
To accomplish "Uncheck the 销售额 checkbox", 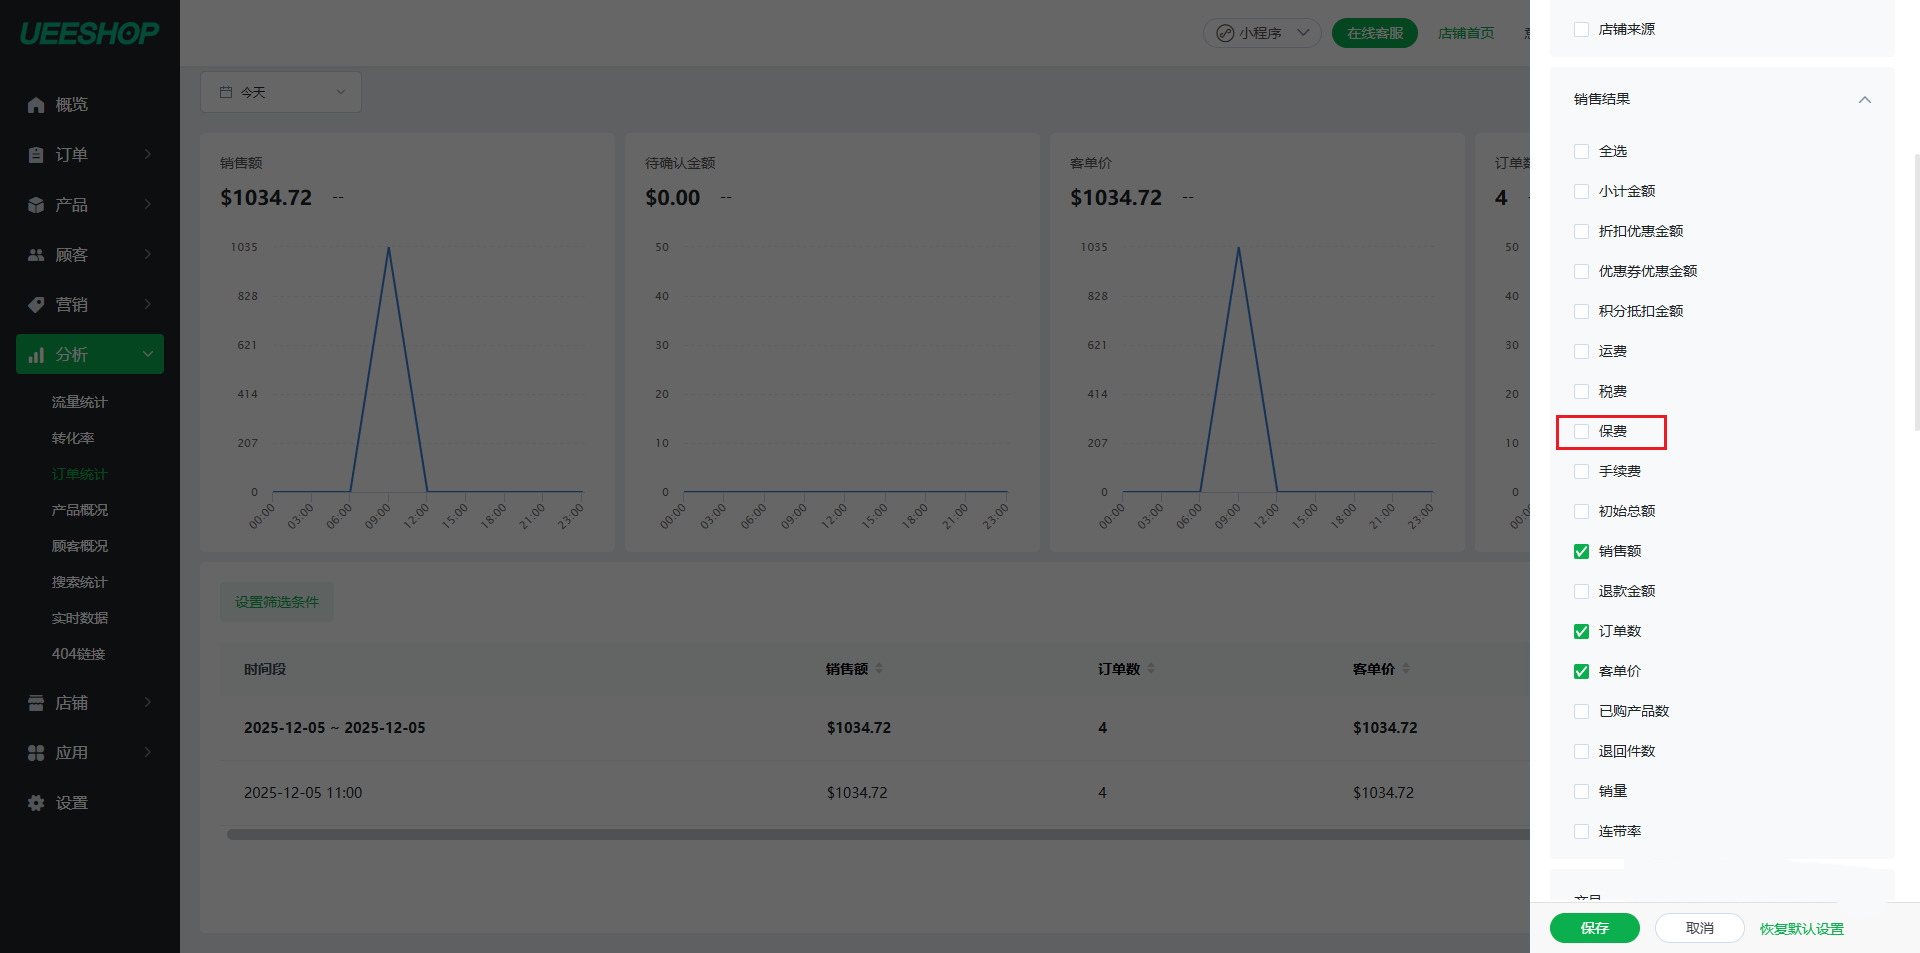I will point(1581,551).
